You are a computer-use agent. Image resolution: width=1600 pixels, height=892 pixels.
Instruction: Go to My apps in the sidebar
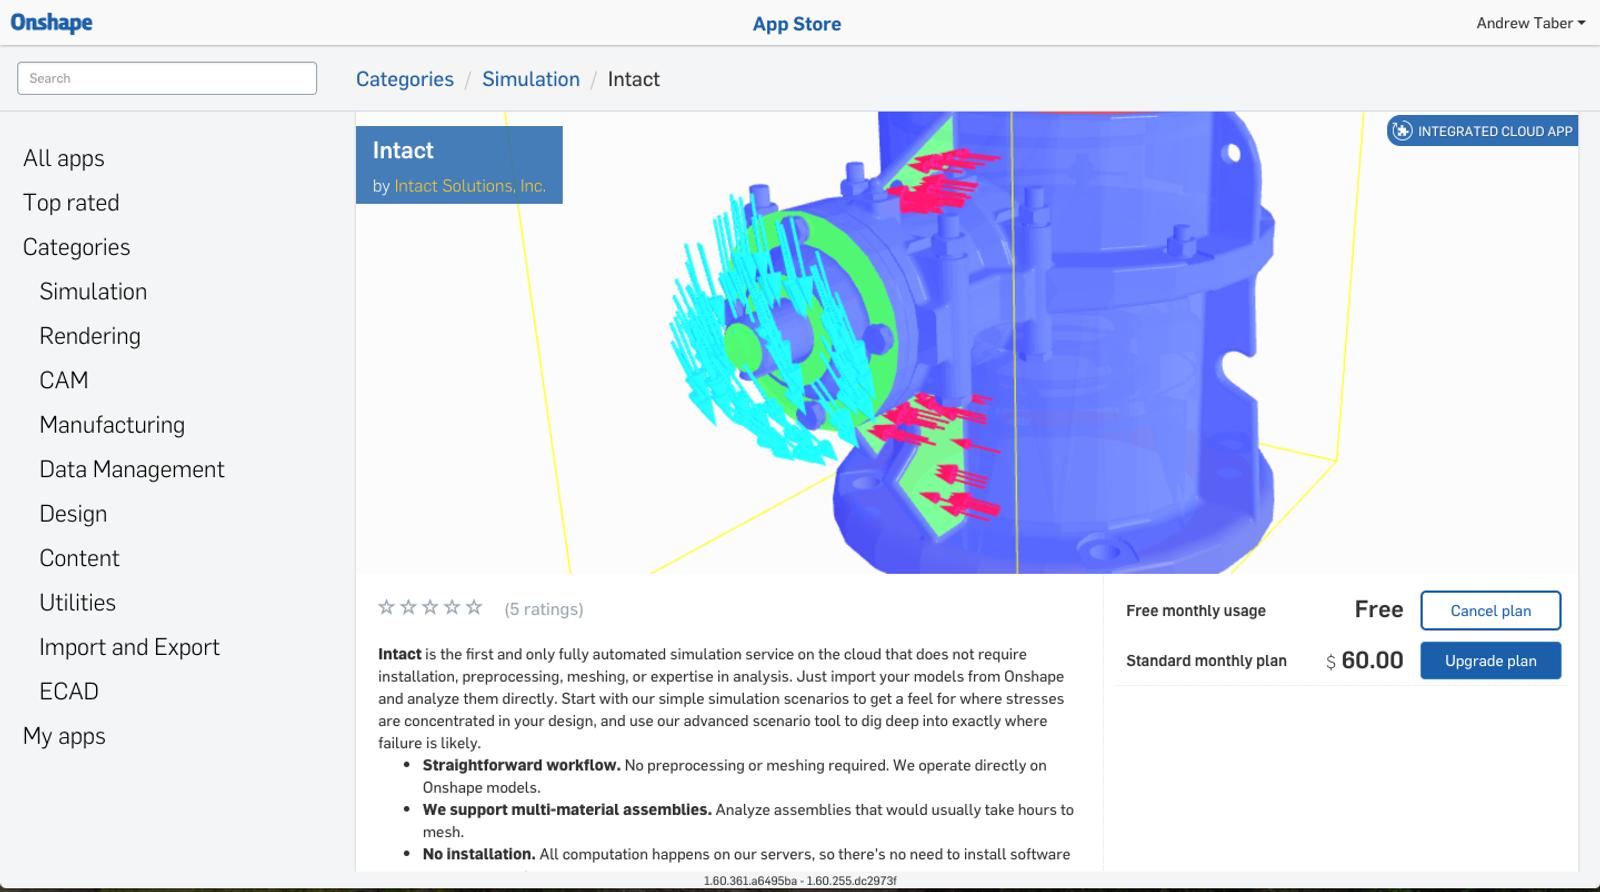tap(64, 736)
